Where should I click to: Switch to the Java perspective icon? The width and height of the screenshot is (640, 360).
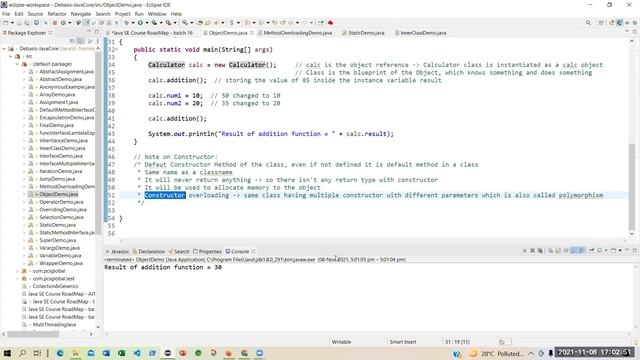(x=620, y=23)
